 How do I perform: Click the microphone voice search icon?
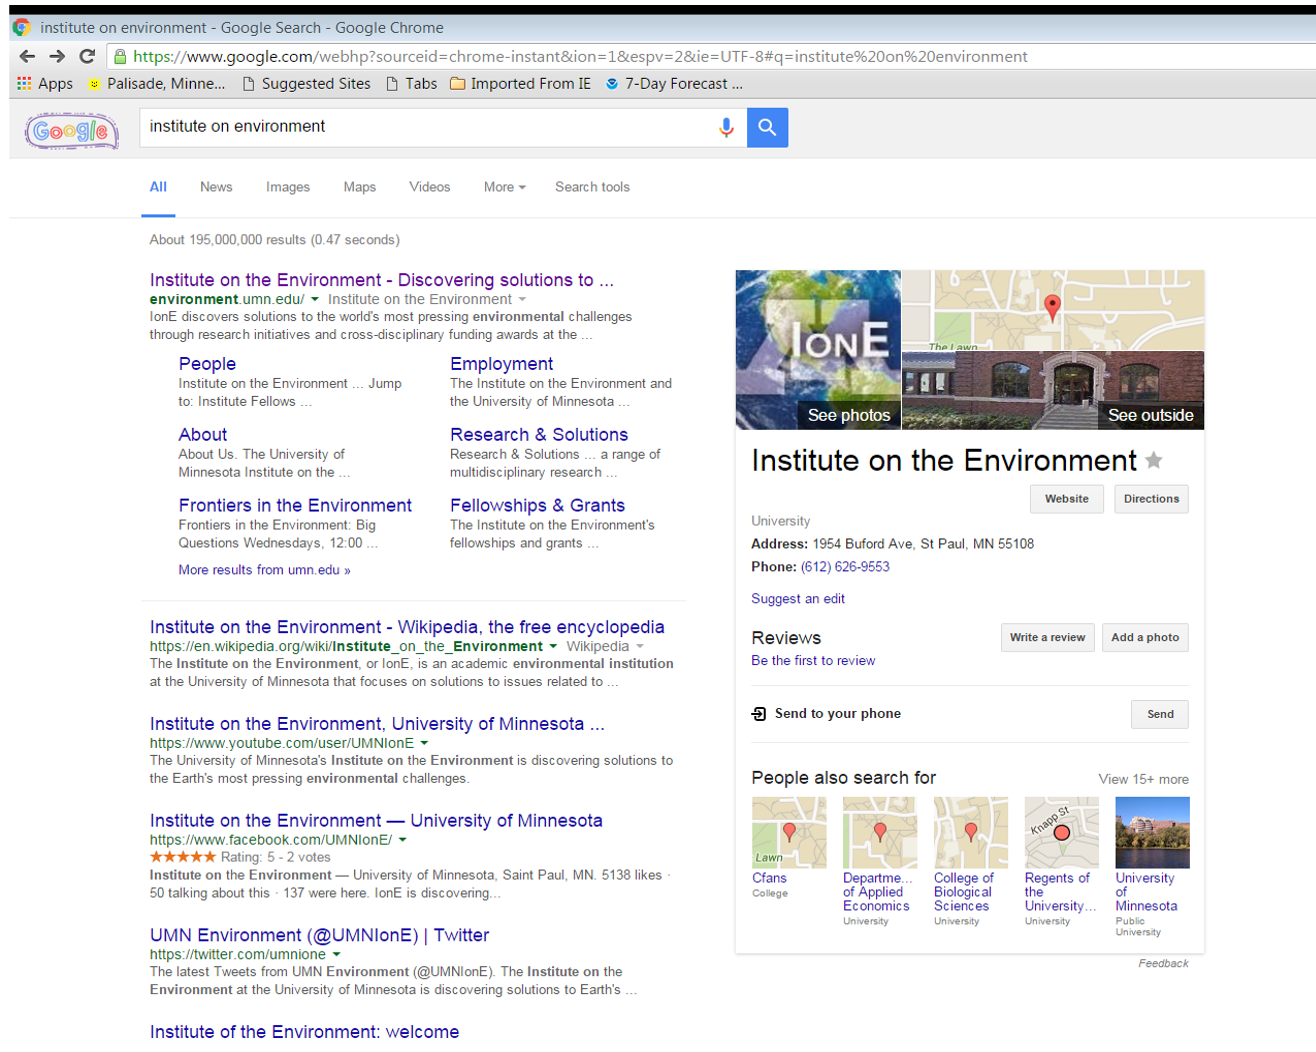pyautogui.click(x=727, y=128)
